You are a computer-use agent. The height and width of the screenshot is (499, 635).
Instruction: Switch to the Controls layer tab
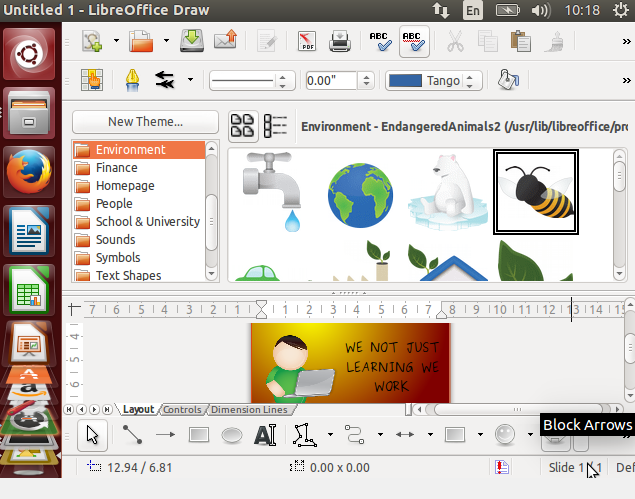[182, 409]
